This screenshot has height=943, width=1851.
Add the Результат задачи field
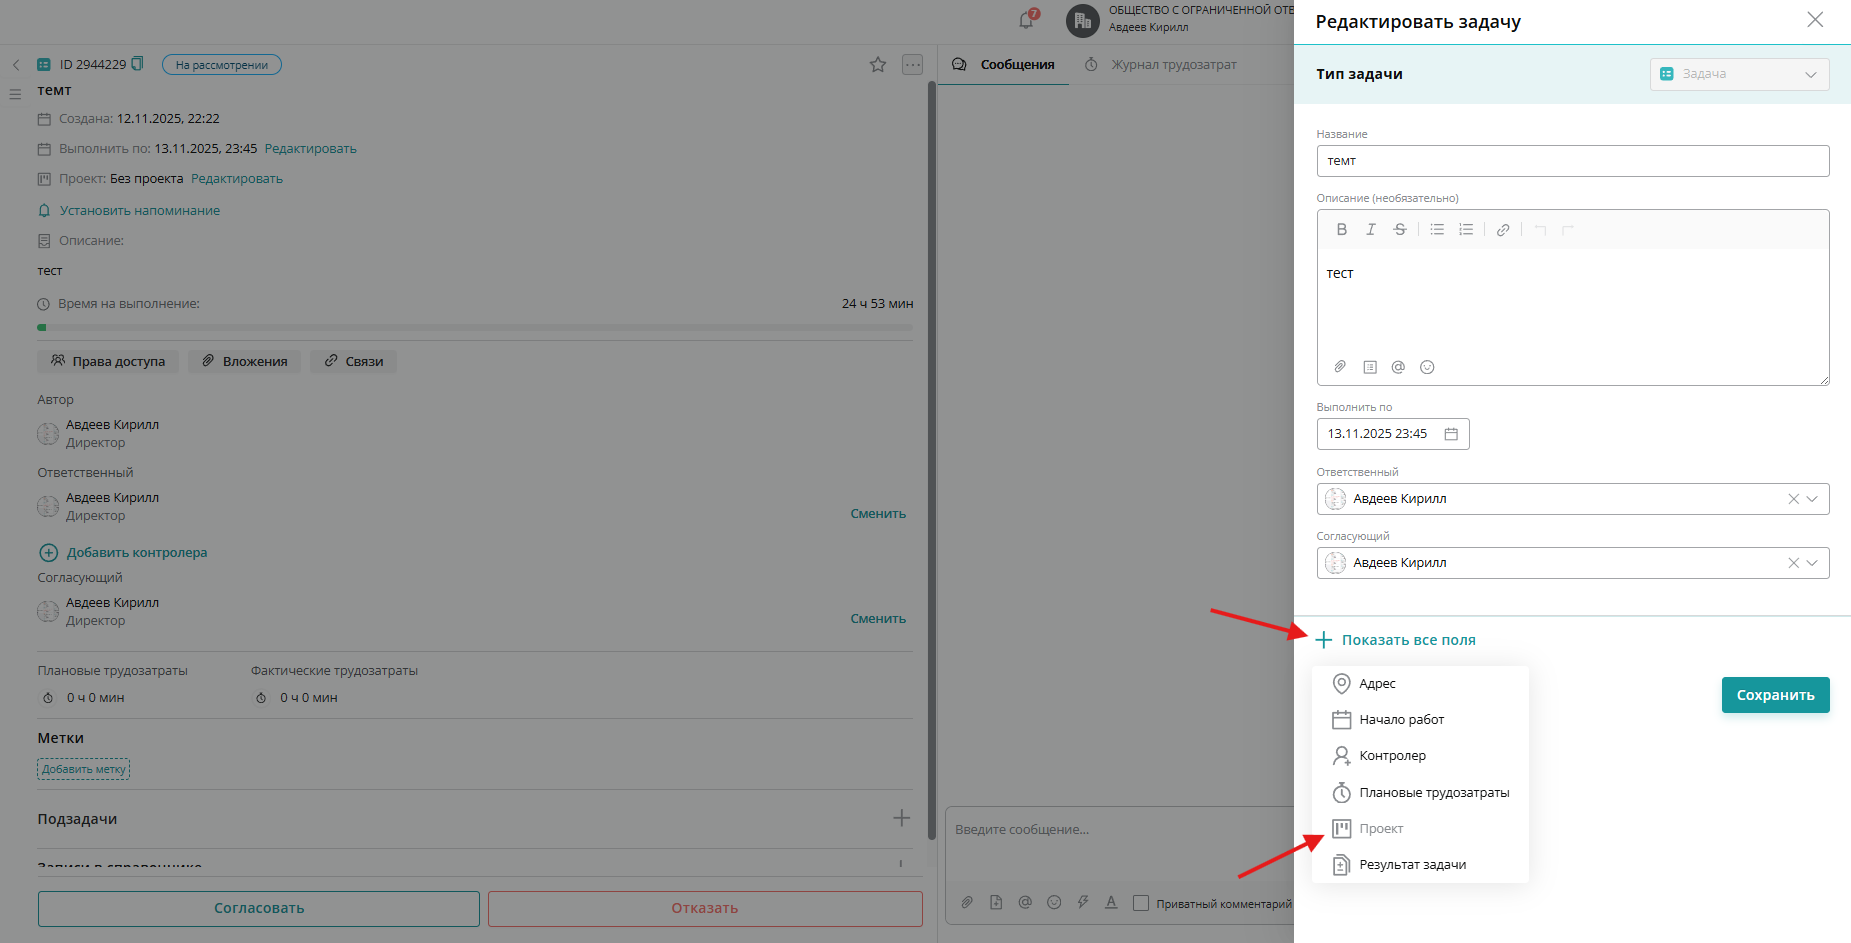coord(1420,865)
